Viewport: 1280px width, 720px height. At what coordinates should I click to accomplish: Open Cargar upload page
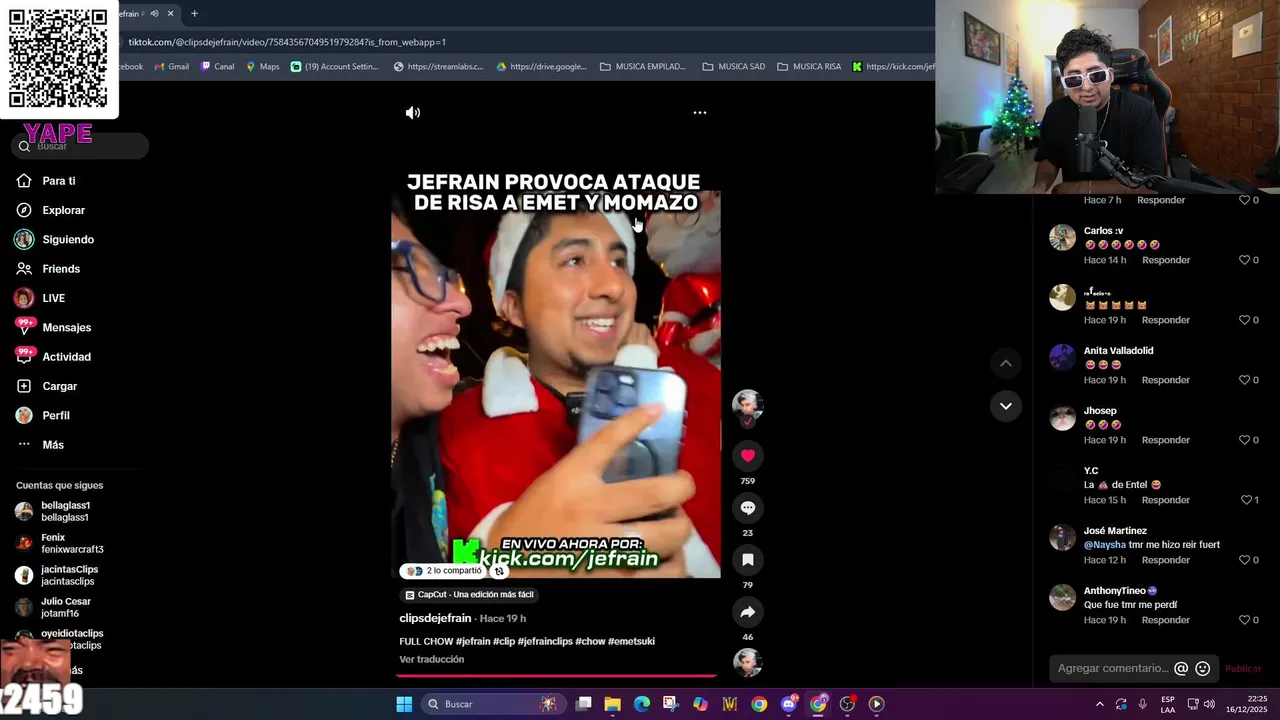click(x=59, y=386)
